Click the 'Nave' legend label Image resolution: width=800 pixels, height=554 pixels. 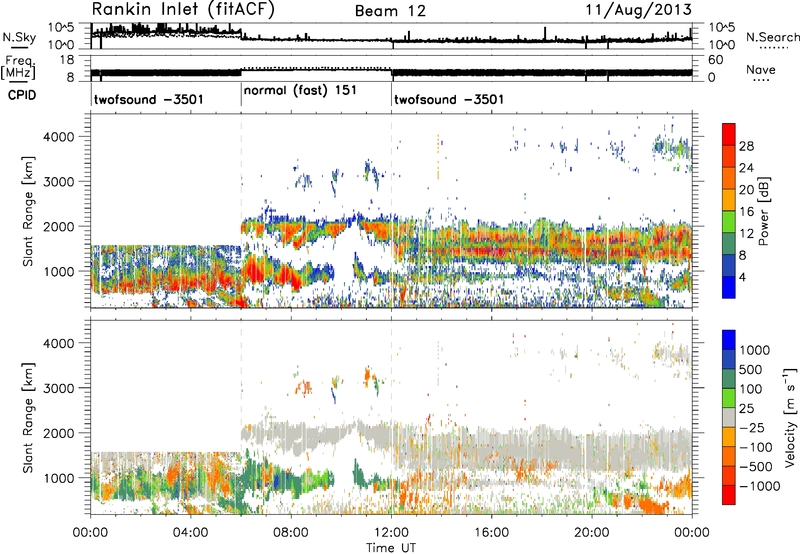click(x=761, y=69)
